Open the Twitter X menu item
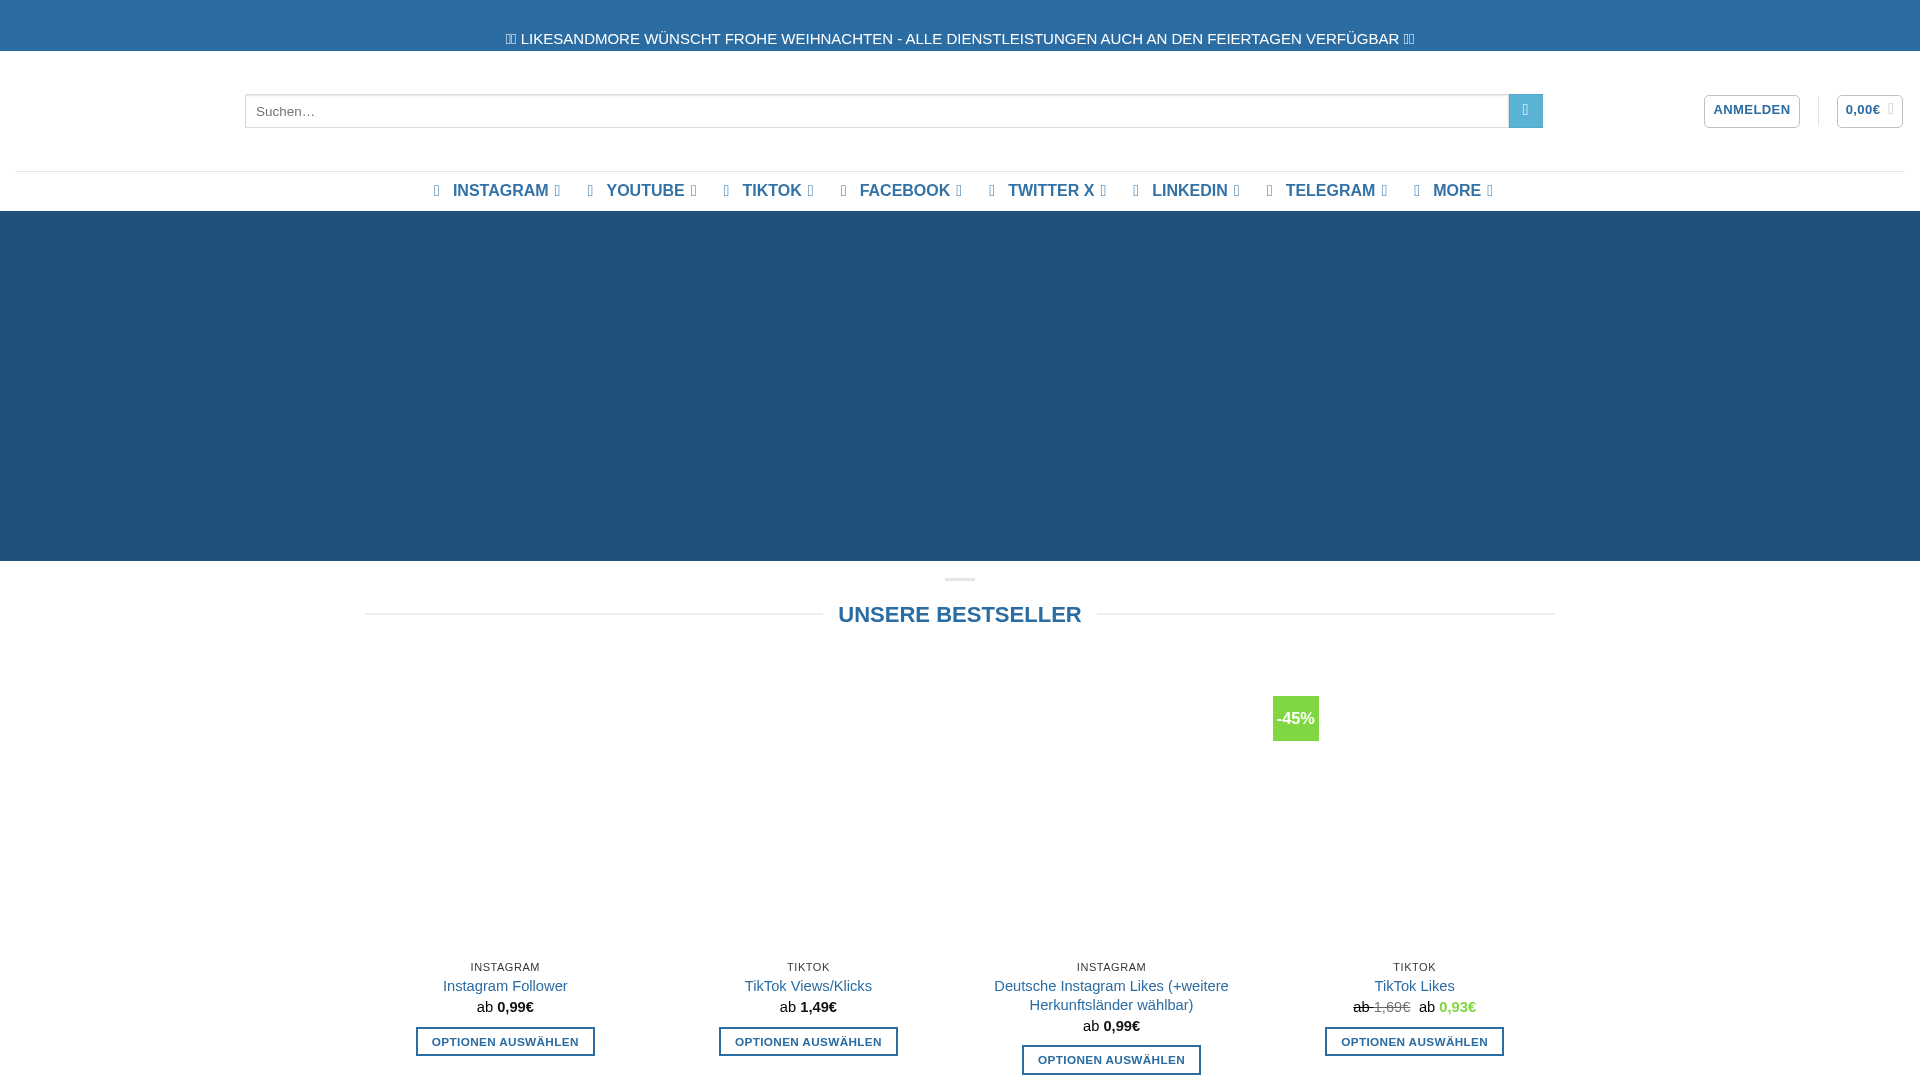This screenshot has width=1920, height=1080. (x=1050, y=191)
